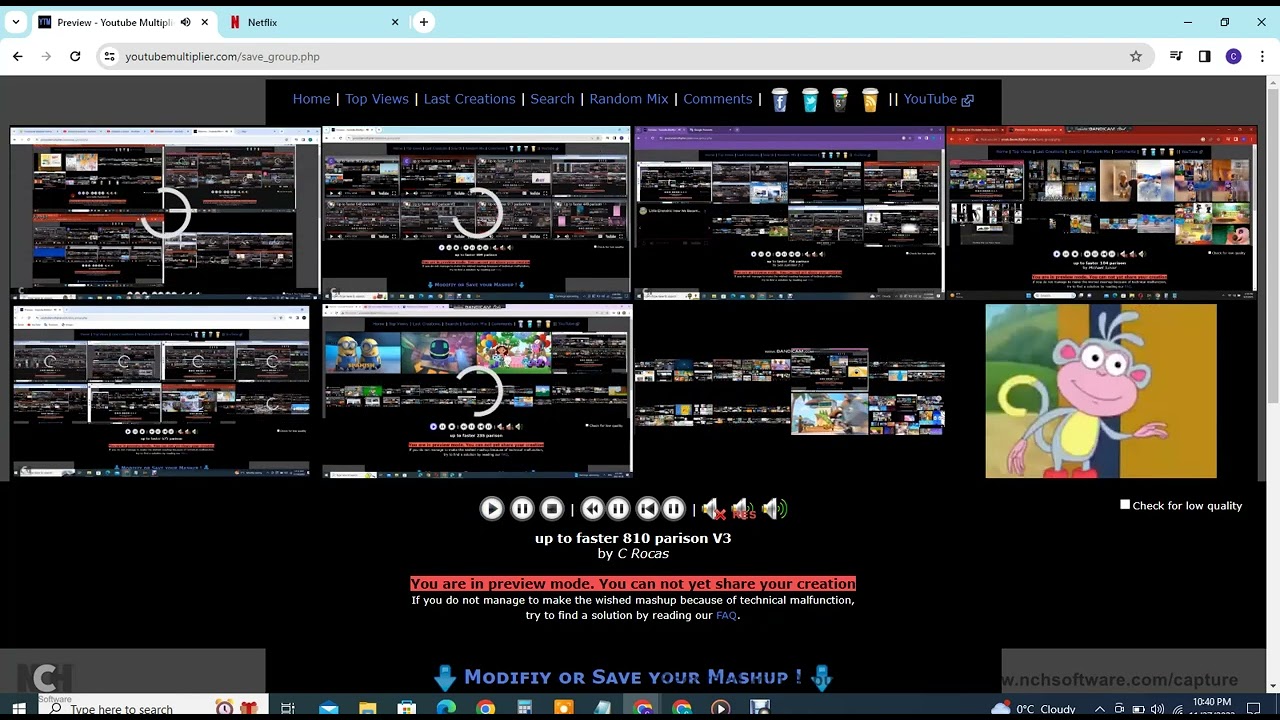The height and width of the screenshot is (720, 1280).
Task: Close the Youtube Multiplier tab
Action: (x=205, y=22)
